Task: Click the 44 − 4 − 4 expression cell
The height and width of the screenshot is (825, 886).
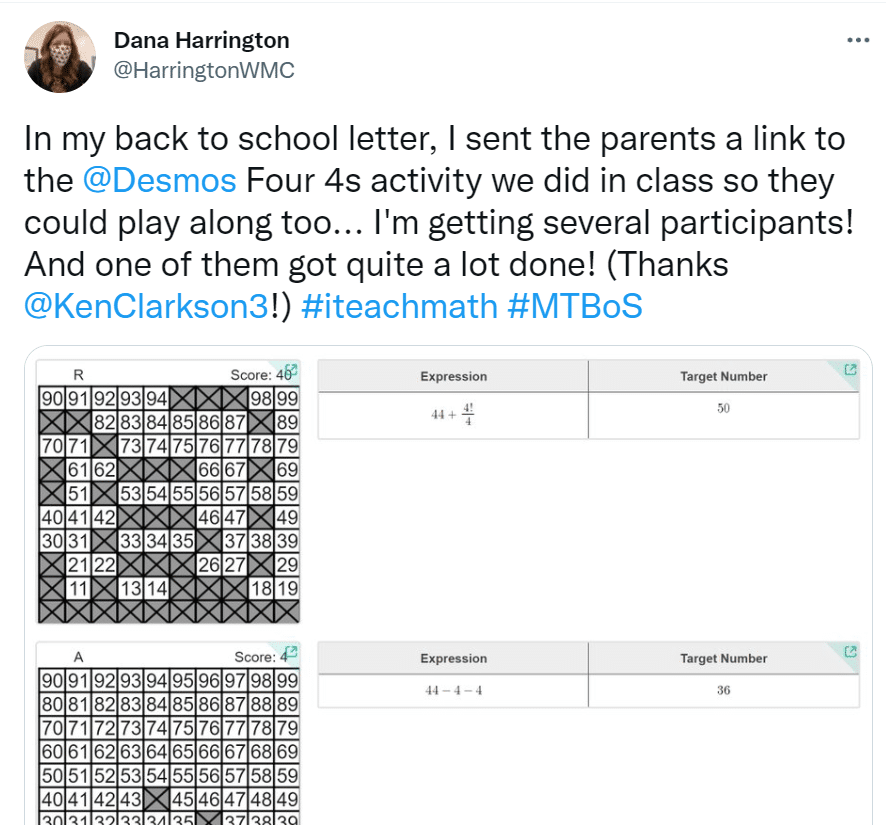Action: point(453,691)
